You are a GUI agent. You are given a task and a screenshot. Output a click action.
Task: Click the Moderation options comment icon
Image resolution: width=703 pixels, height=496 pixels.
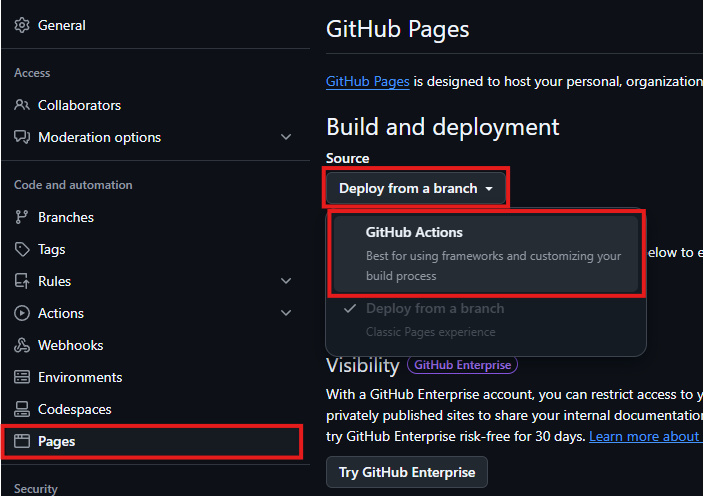tap(22, 137)
